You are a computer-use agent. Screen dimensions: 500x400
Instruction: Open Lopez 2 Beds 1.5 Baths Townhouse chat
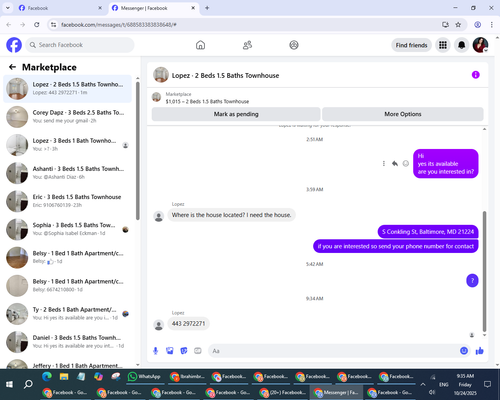[67, 89]
